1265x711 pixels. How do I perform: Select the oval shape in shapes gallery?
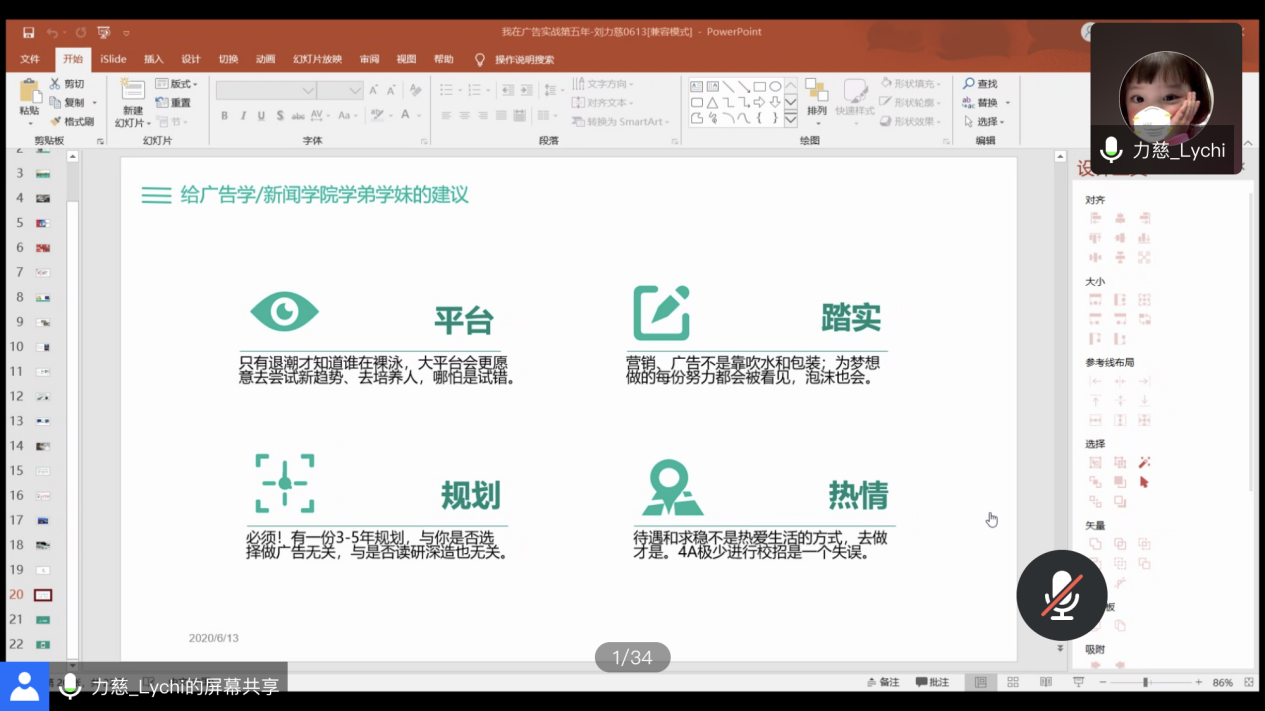pos(775,87)
